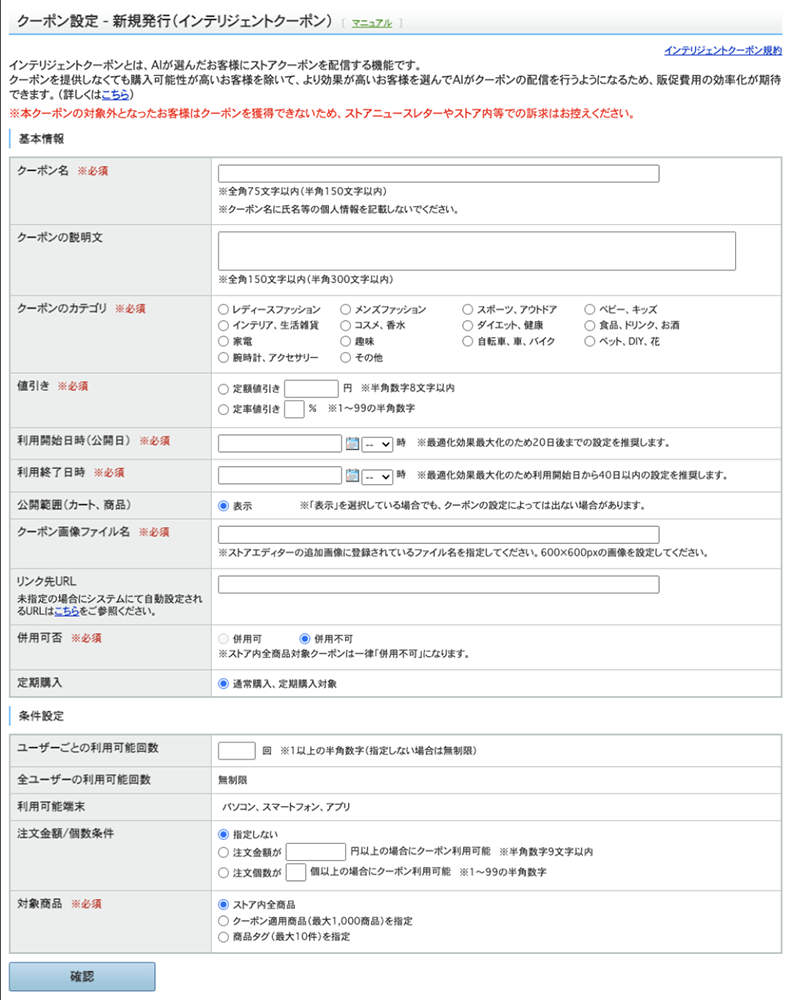Screen dimensions: 800x1000
Task: Choose 定率値引き discount type
Action: (223, 409)
